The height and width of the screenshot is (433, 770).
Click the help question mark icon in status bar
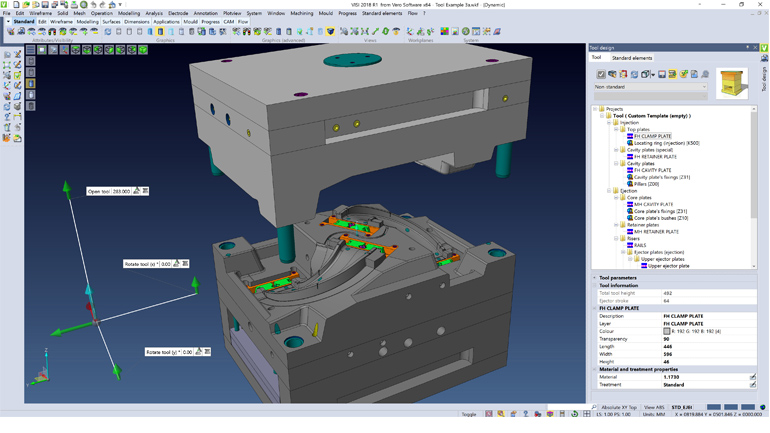click(525, 414)
